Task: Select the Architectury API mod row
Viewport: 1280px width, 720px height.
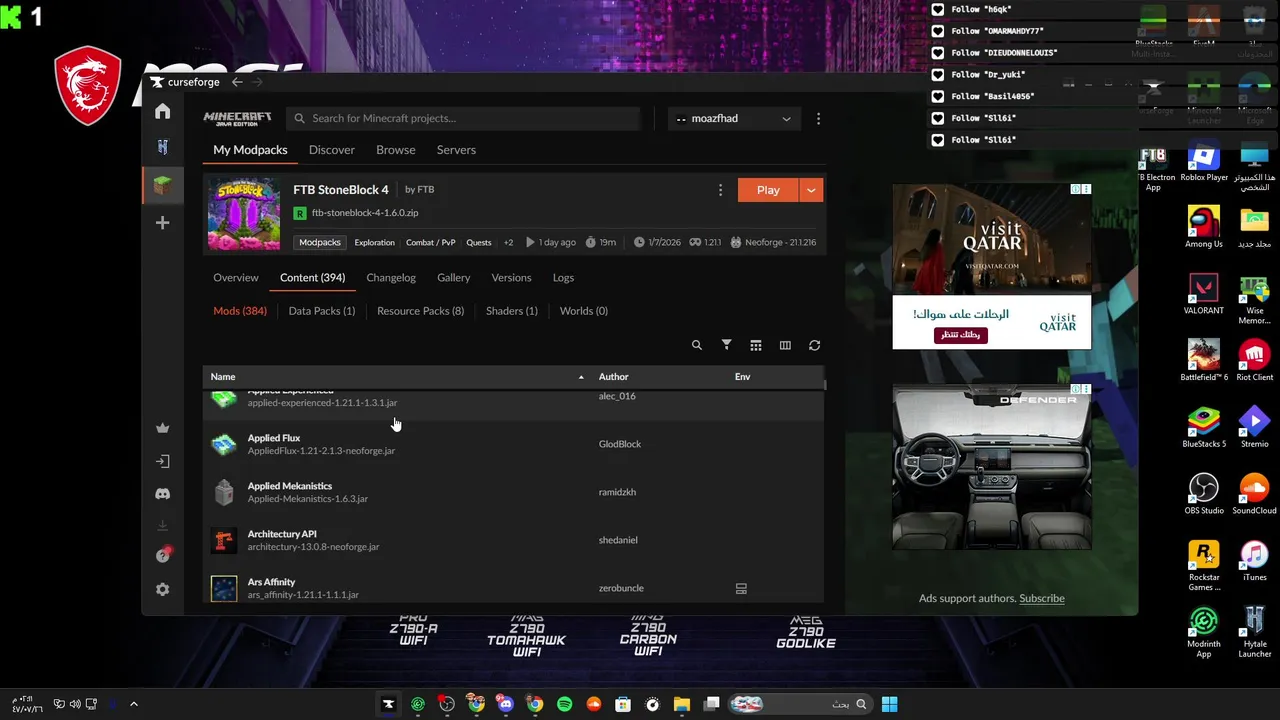Action: (513, 540)
